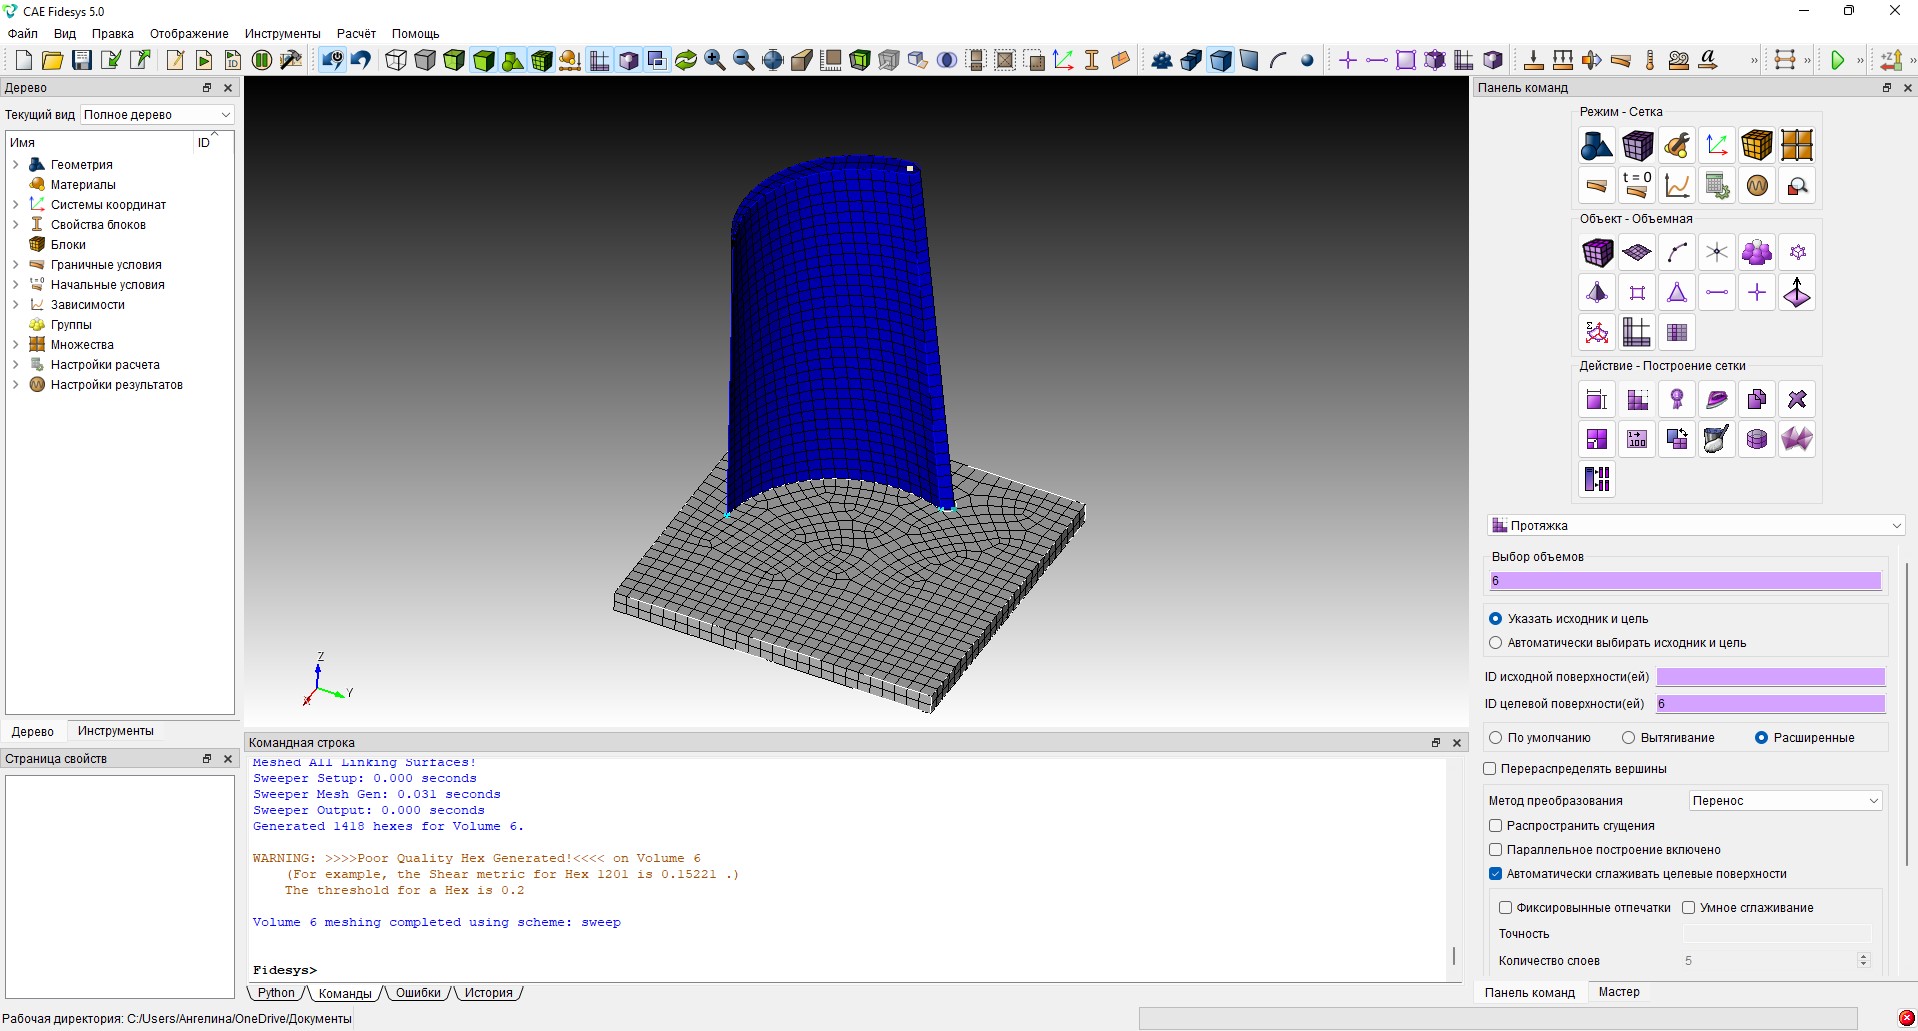Select Mesh mode purple cube icon
Viewport: 1918px width, 1031px height.
tap(1637, 145)
